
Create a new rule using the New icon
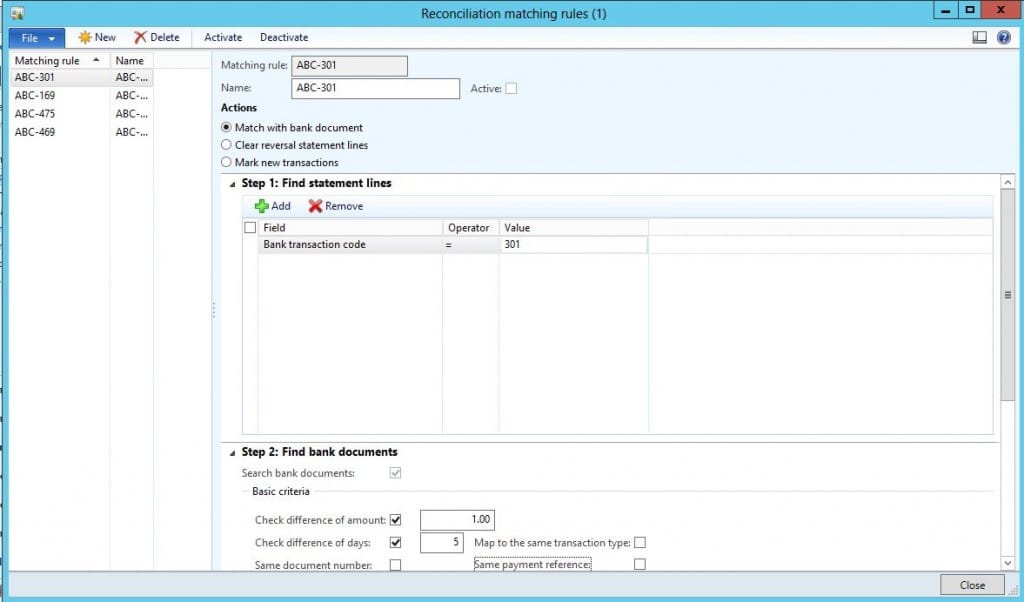[x=97, y=37]
